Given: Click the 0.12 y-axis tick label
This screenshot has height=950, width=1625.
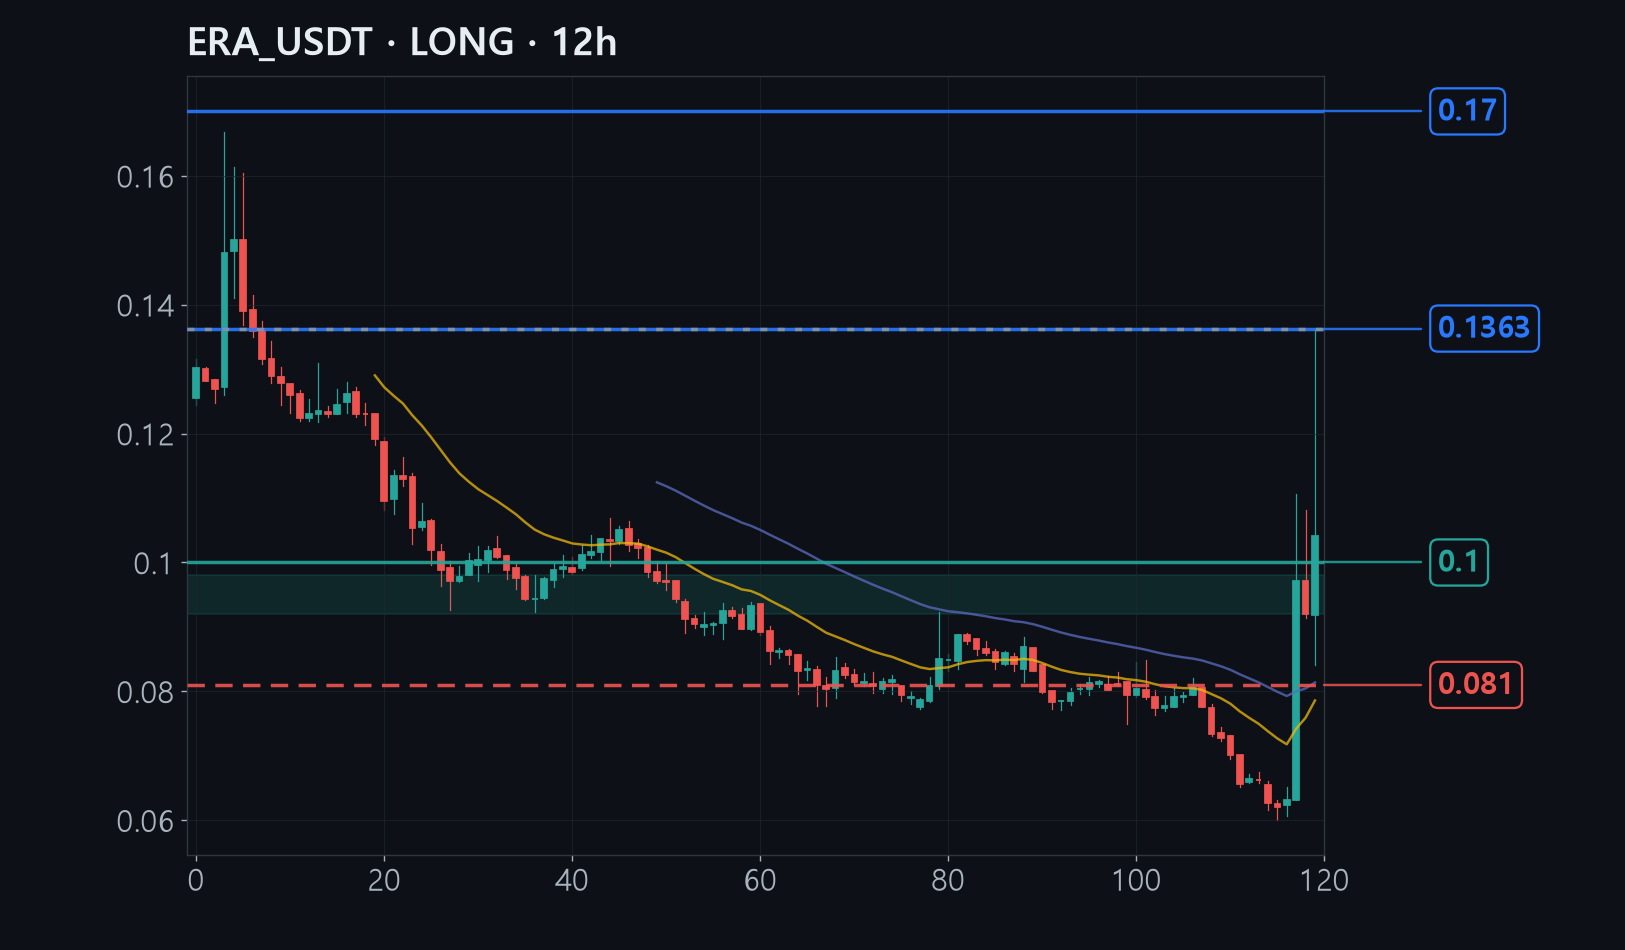Looking at the screenshot, I should (x=145, y=435).
